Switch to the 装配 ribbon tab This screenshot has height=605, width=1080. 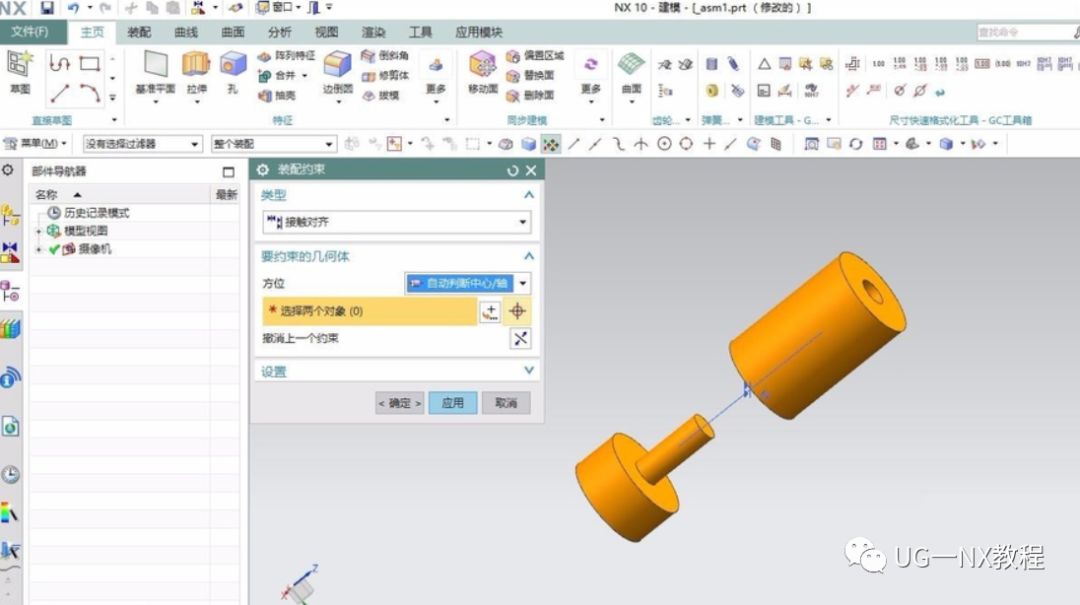(x=138, y=31)
